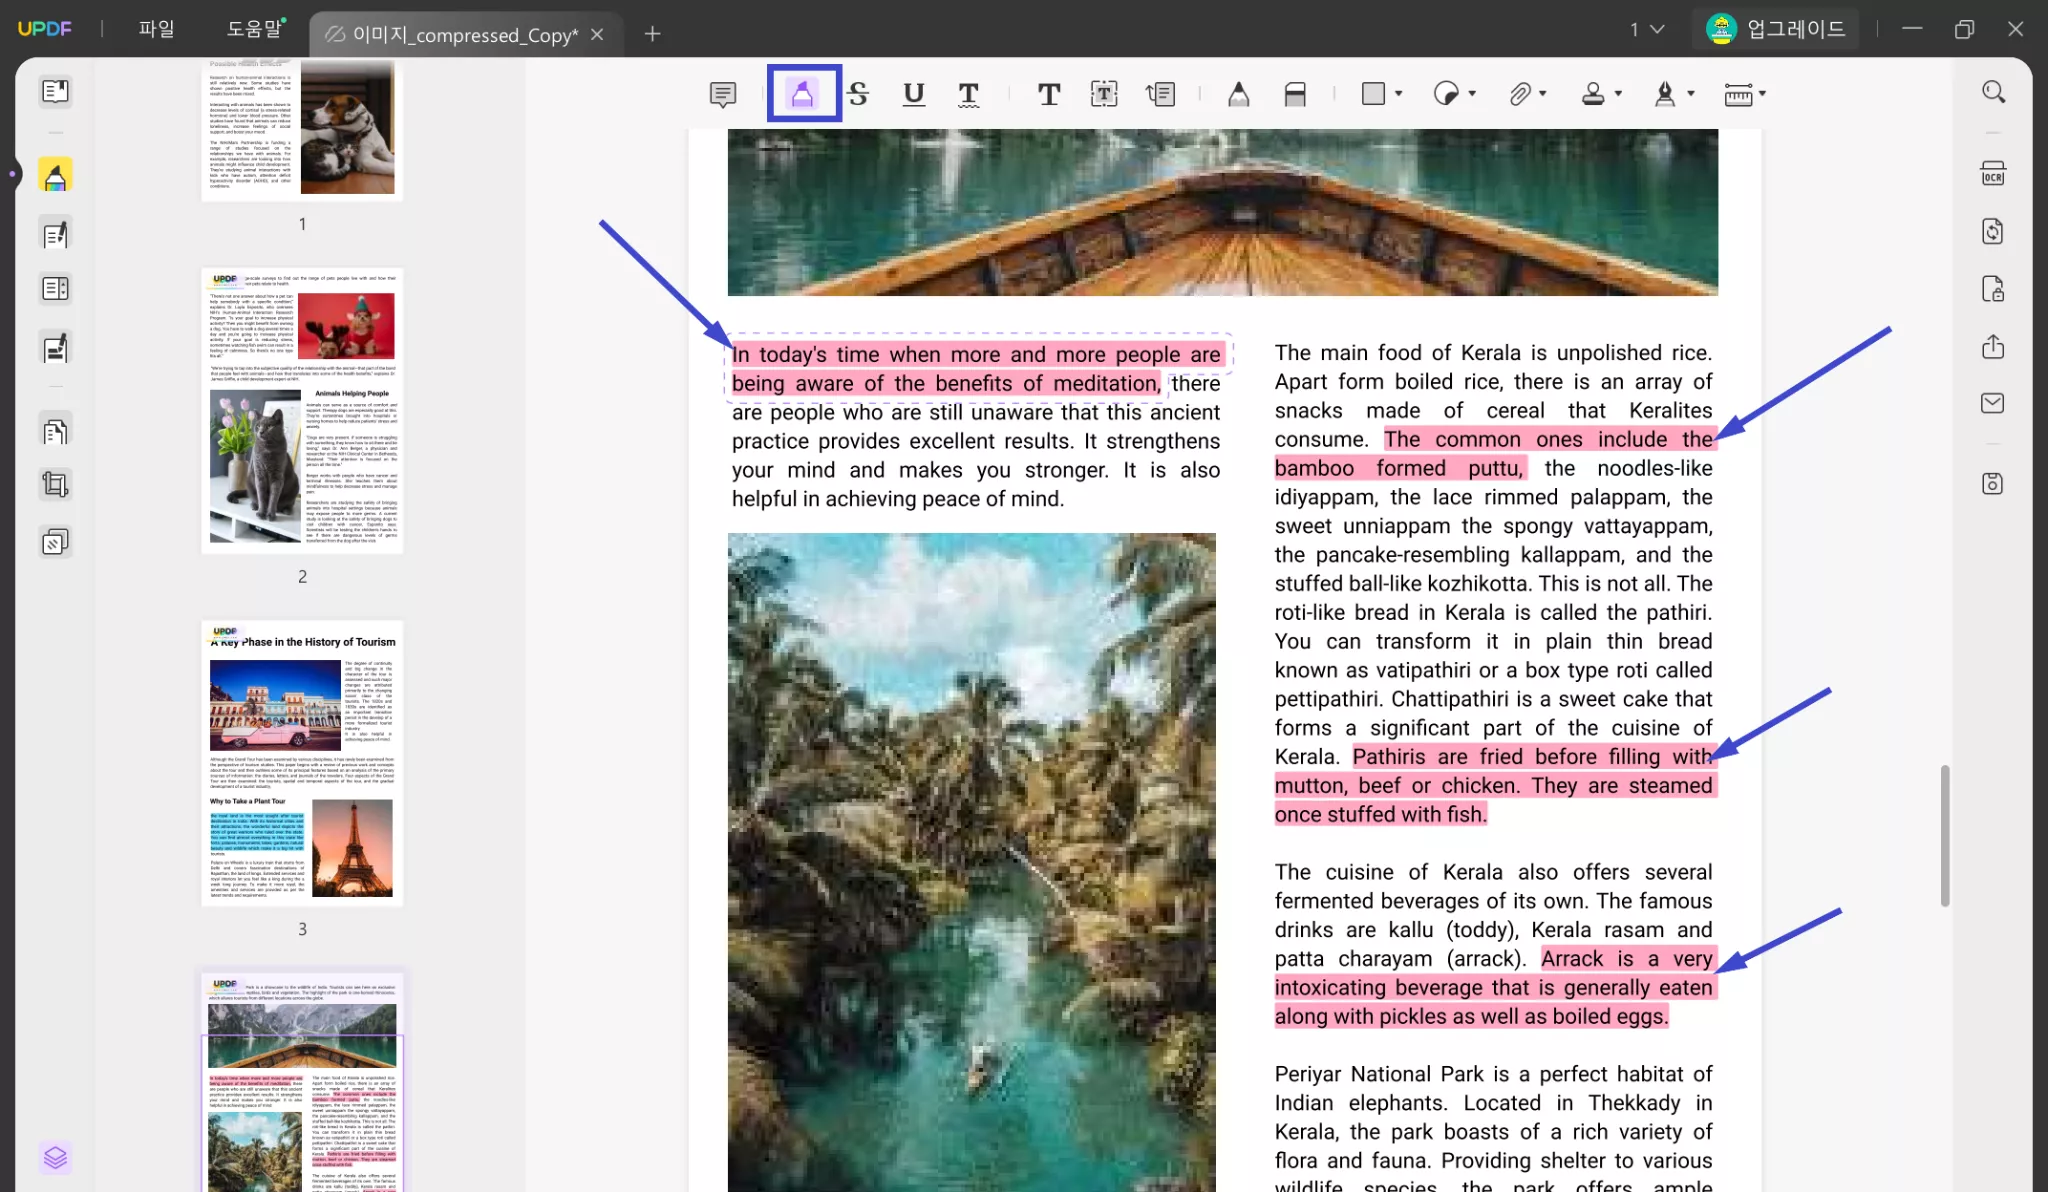The image size is (2048, 1192).
Task: Close the 이미지_compressed_Copy tab
Action: point(597,34)
